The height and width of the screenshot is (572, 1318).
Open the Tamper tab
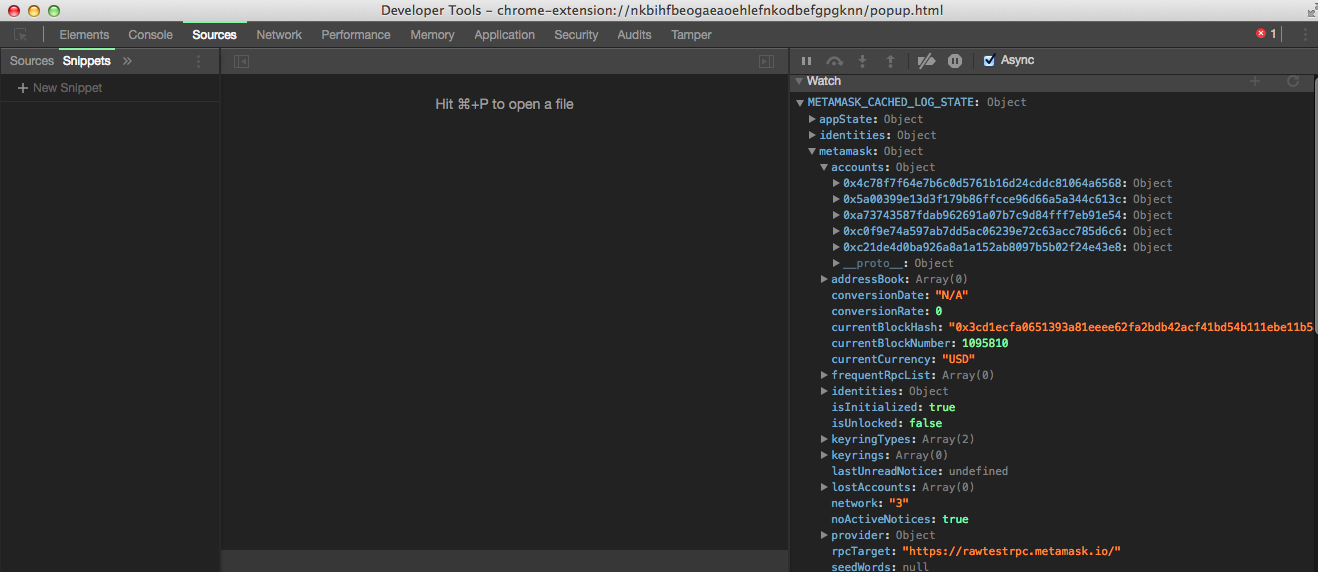point(692,34)
